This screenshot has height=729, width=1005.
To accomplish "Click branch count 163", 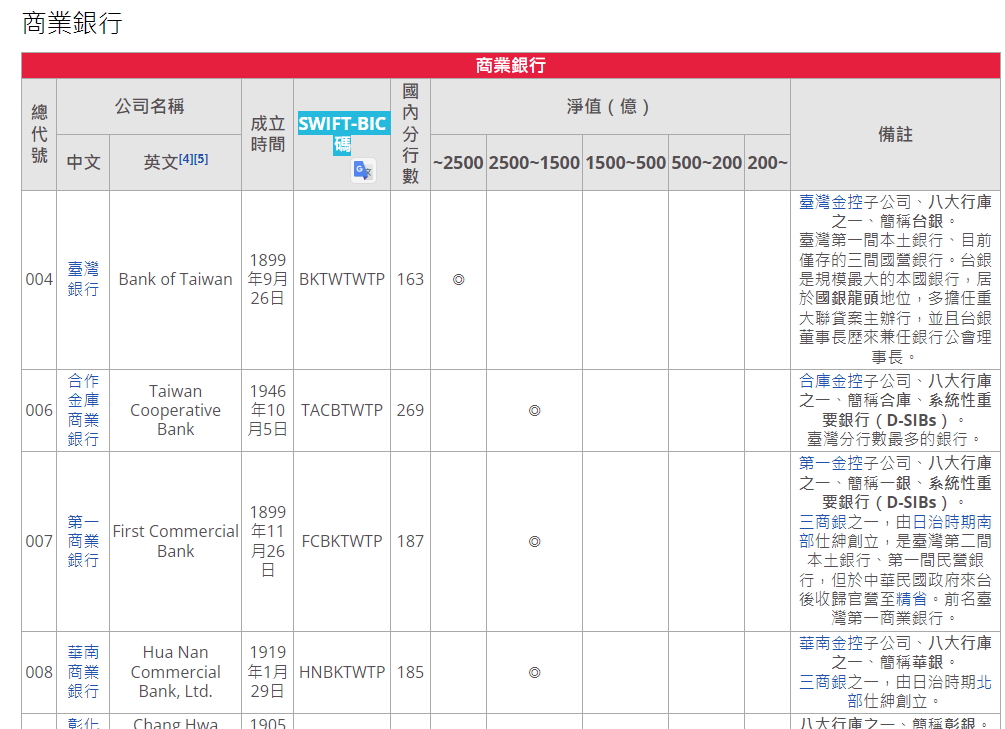I will click(x=410, y=279).
